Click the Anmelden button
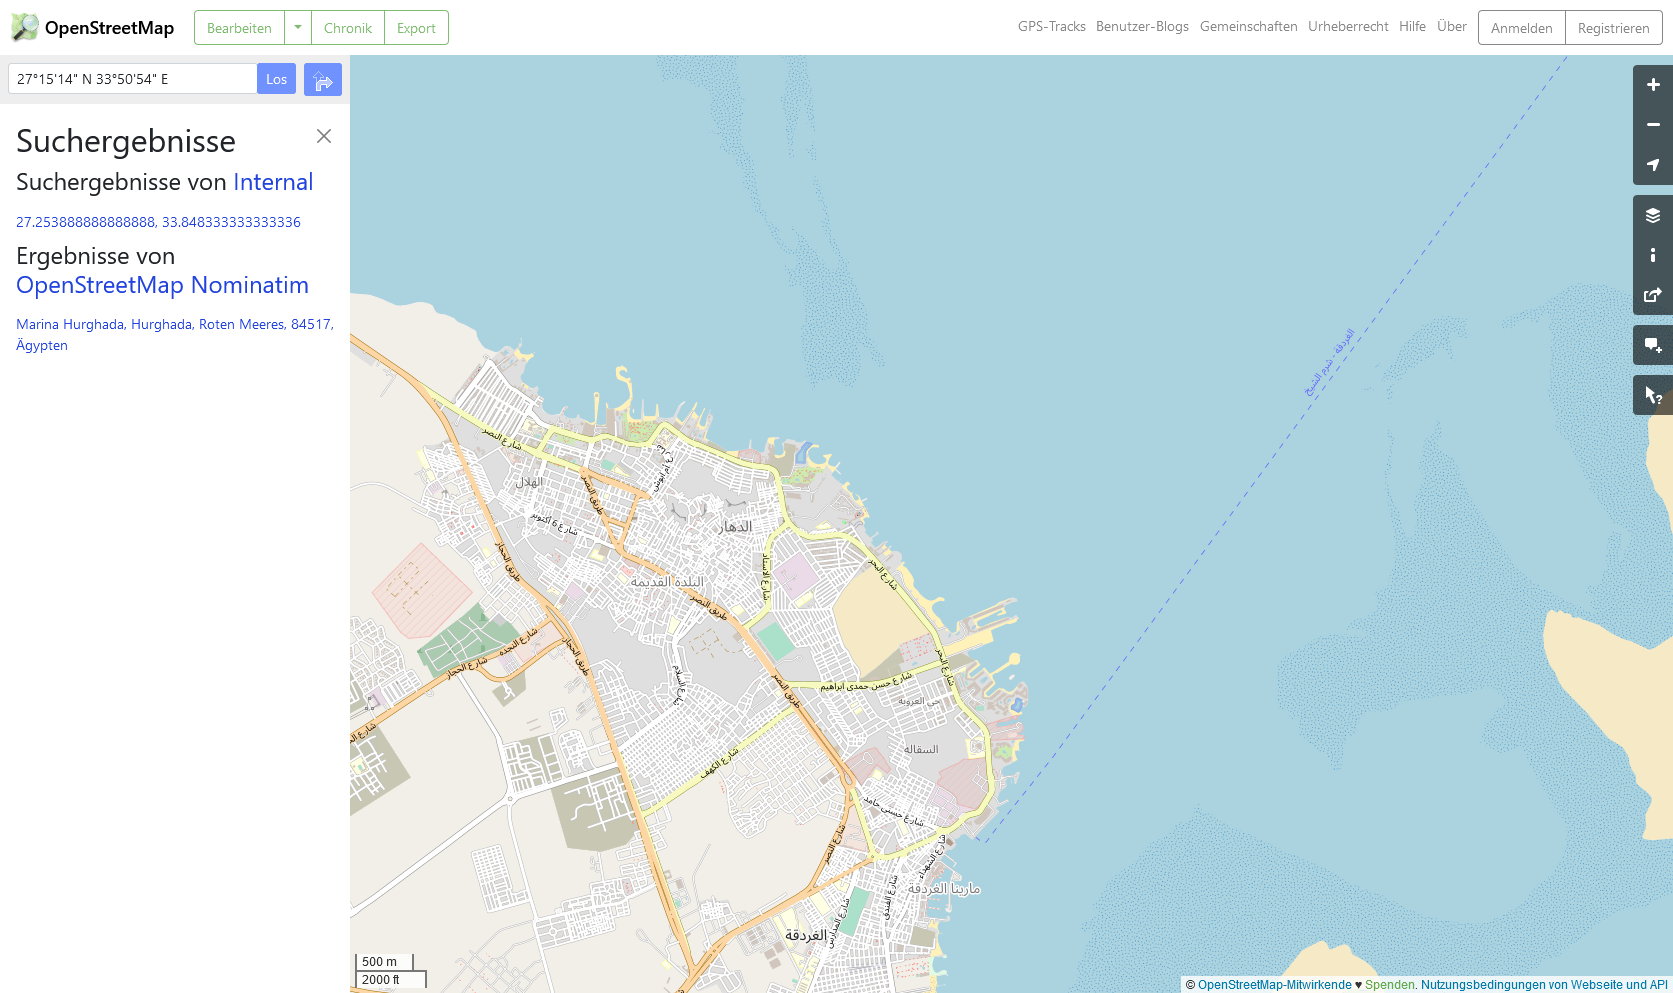The height and width of the screenshot is (993, 1673). click(1522, 28)
